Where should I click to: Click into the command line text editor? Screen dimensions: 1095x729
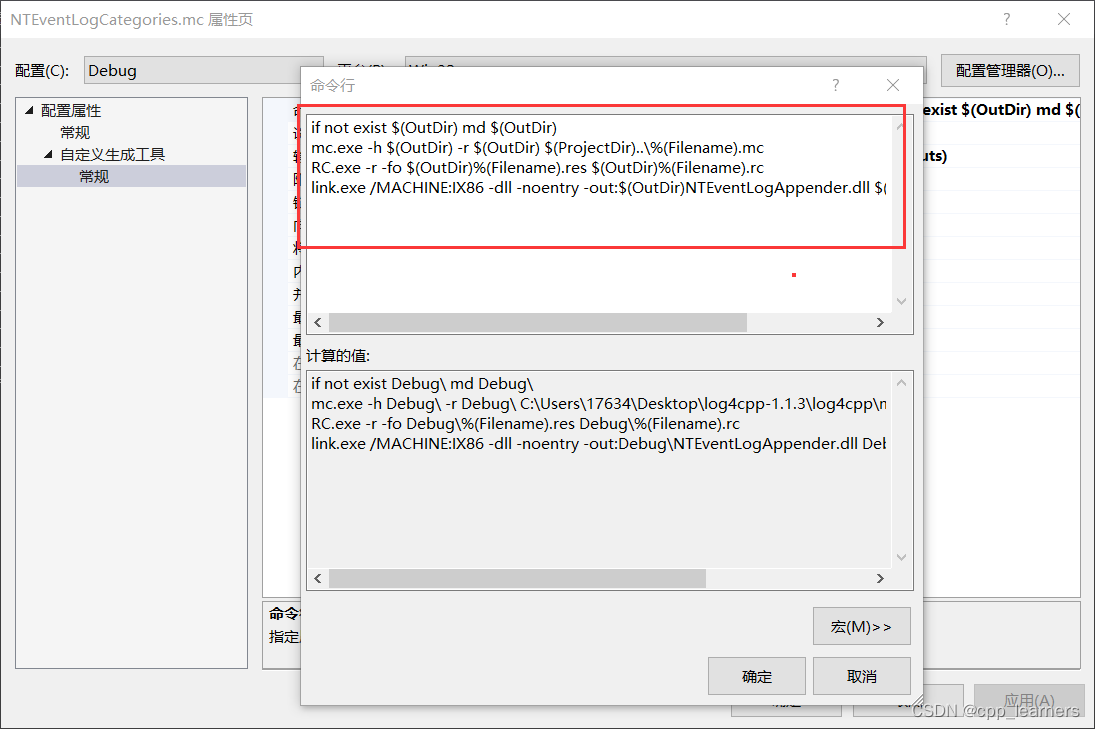click(x=600, y=220)
